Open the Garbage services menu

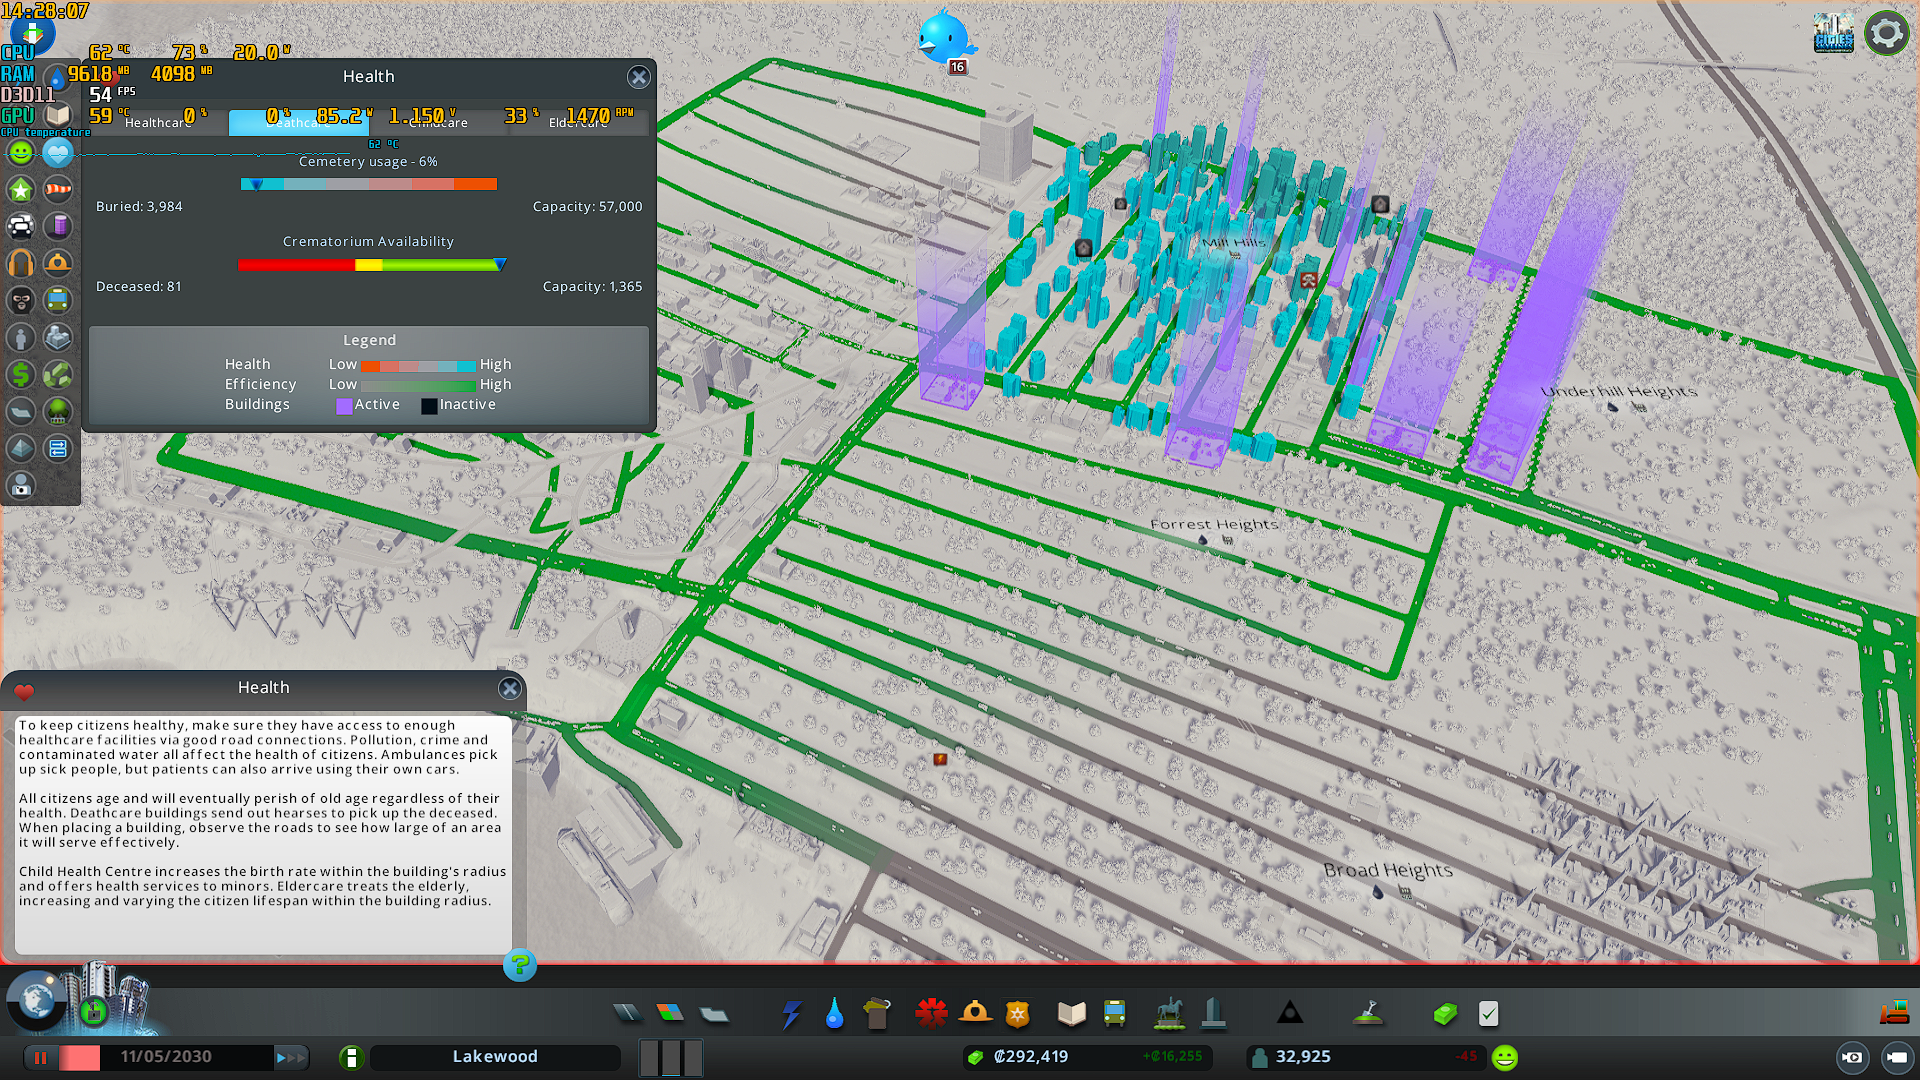pyautogui.click(x=877, y=1014)
